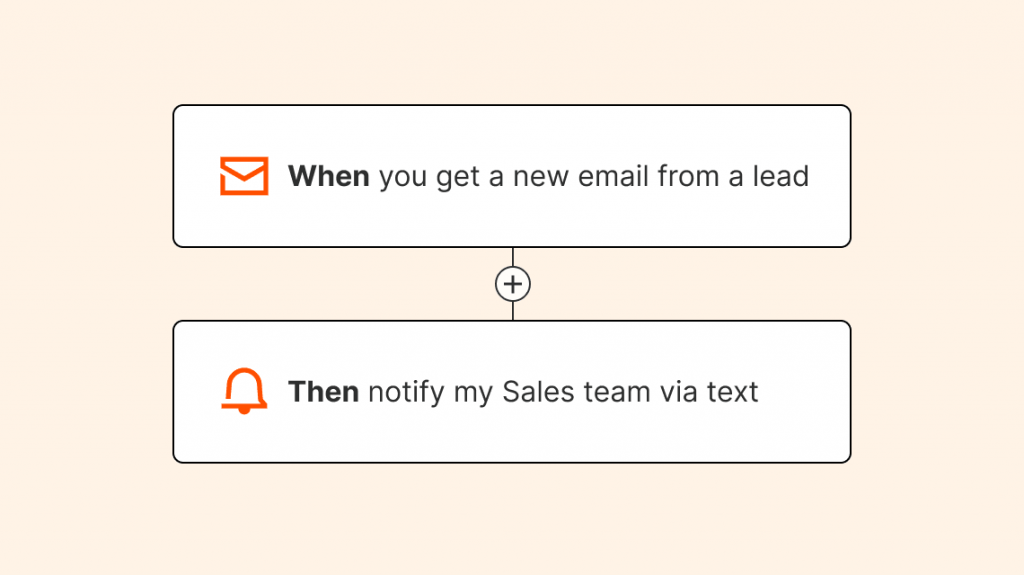Select the bold word When
The image size is (1024, 575).
coord(328,176)
